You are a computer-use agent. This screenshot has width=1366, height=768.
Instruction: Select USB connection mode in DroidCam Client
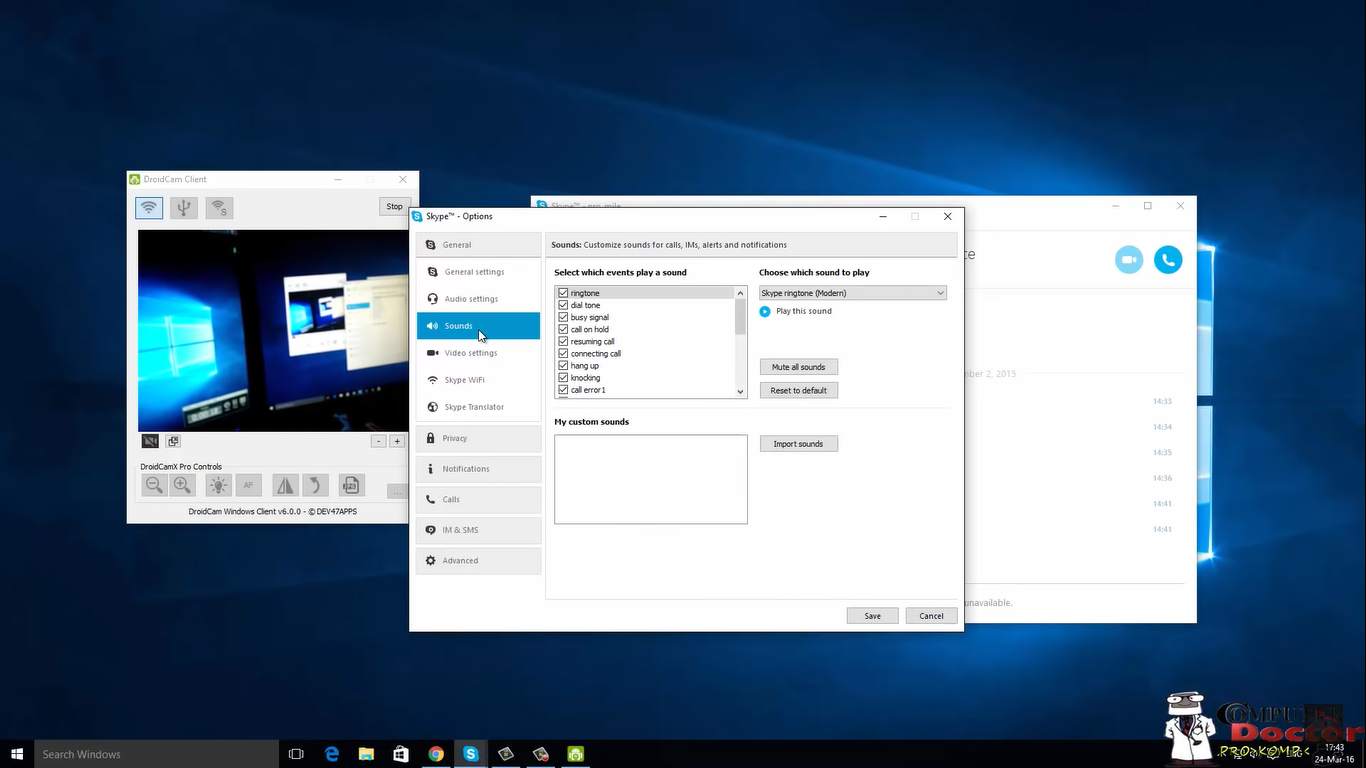click(183, 207)
